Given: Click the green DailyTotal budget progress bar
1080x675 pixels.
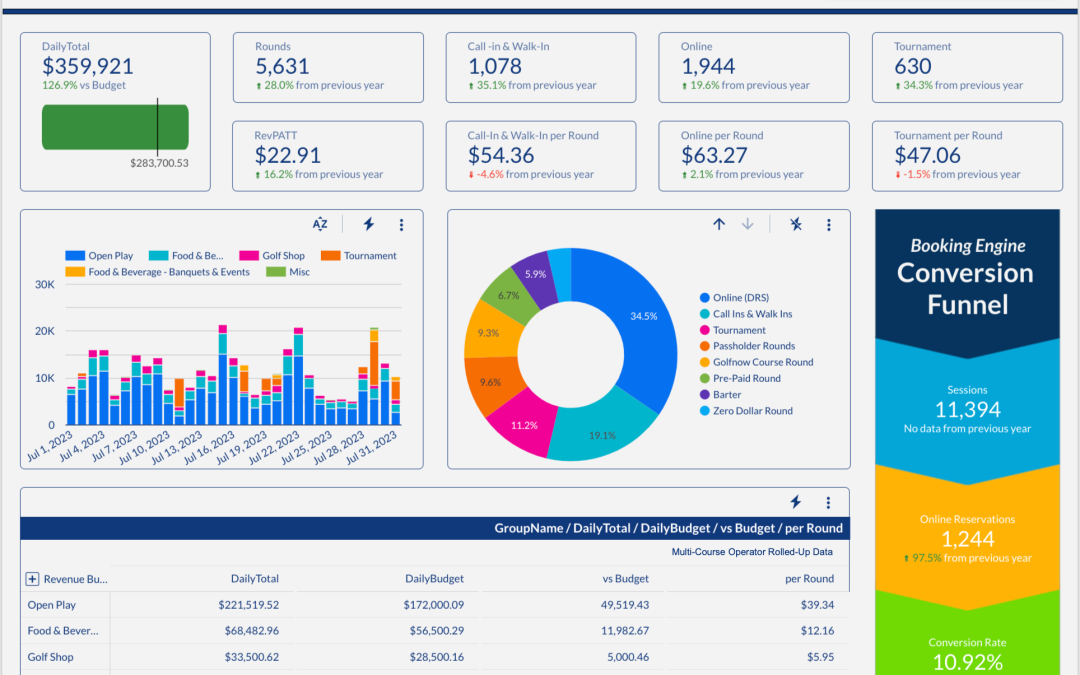Looking at the screenshot, I should point(115,127).
